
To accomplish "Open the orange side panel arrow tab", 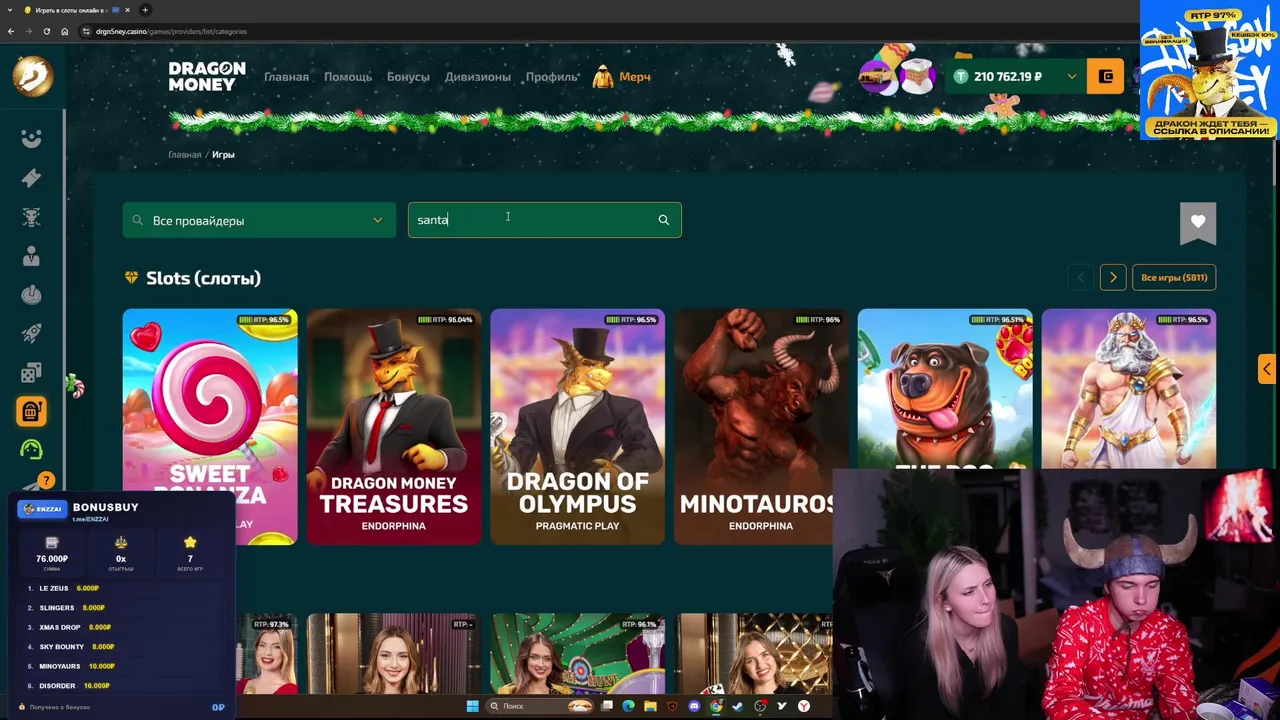I will pos(1267,368).
